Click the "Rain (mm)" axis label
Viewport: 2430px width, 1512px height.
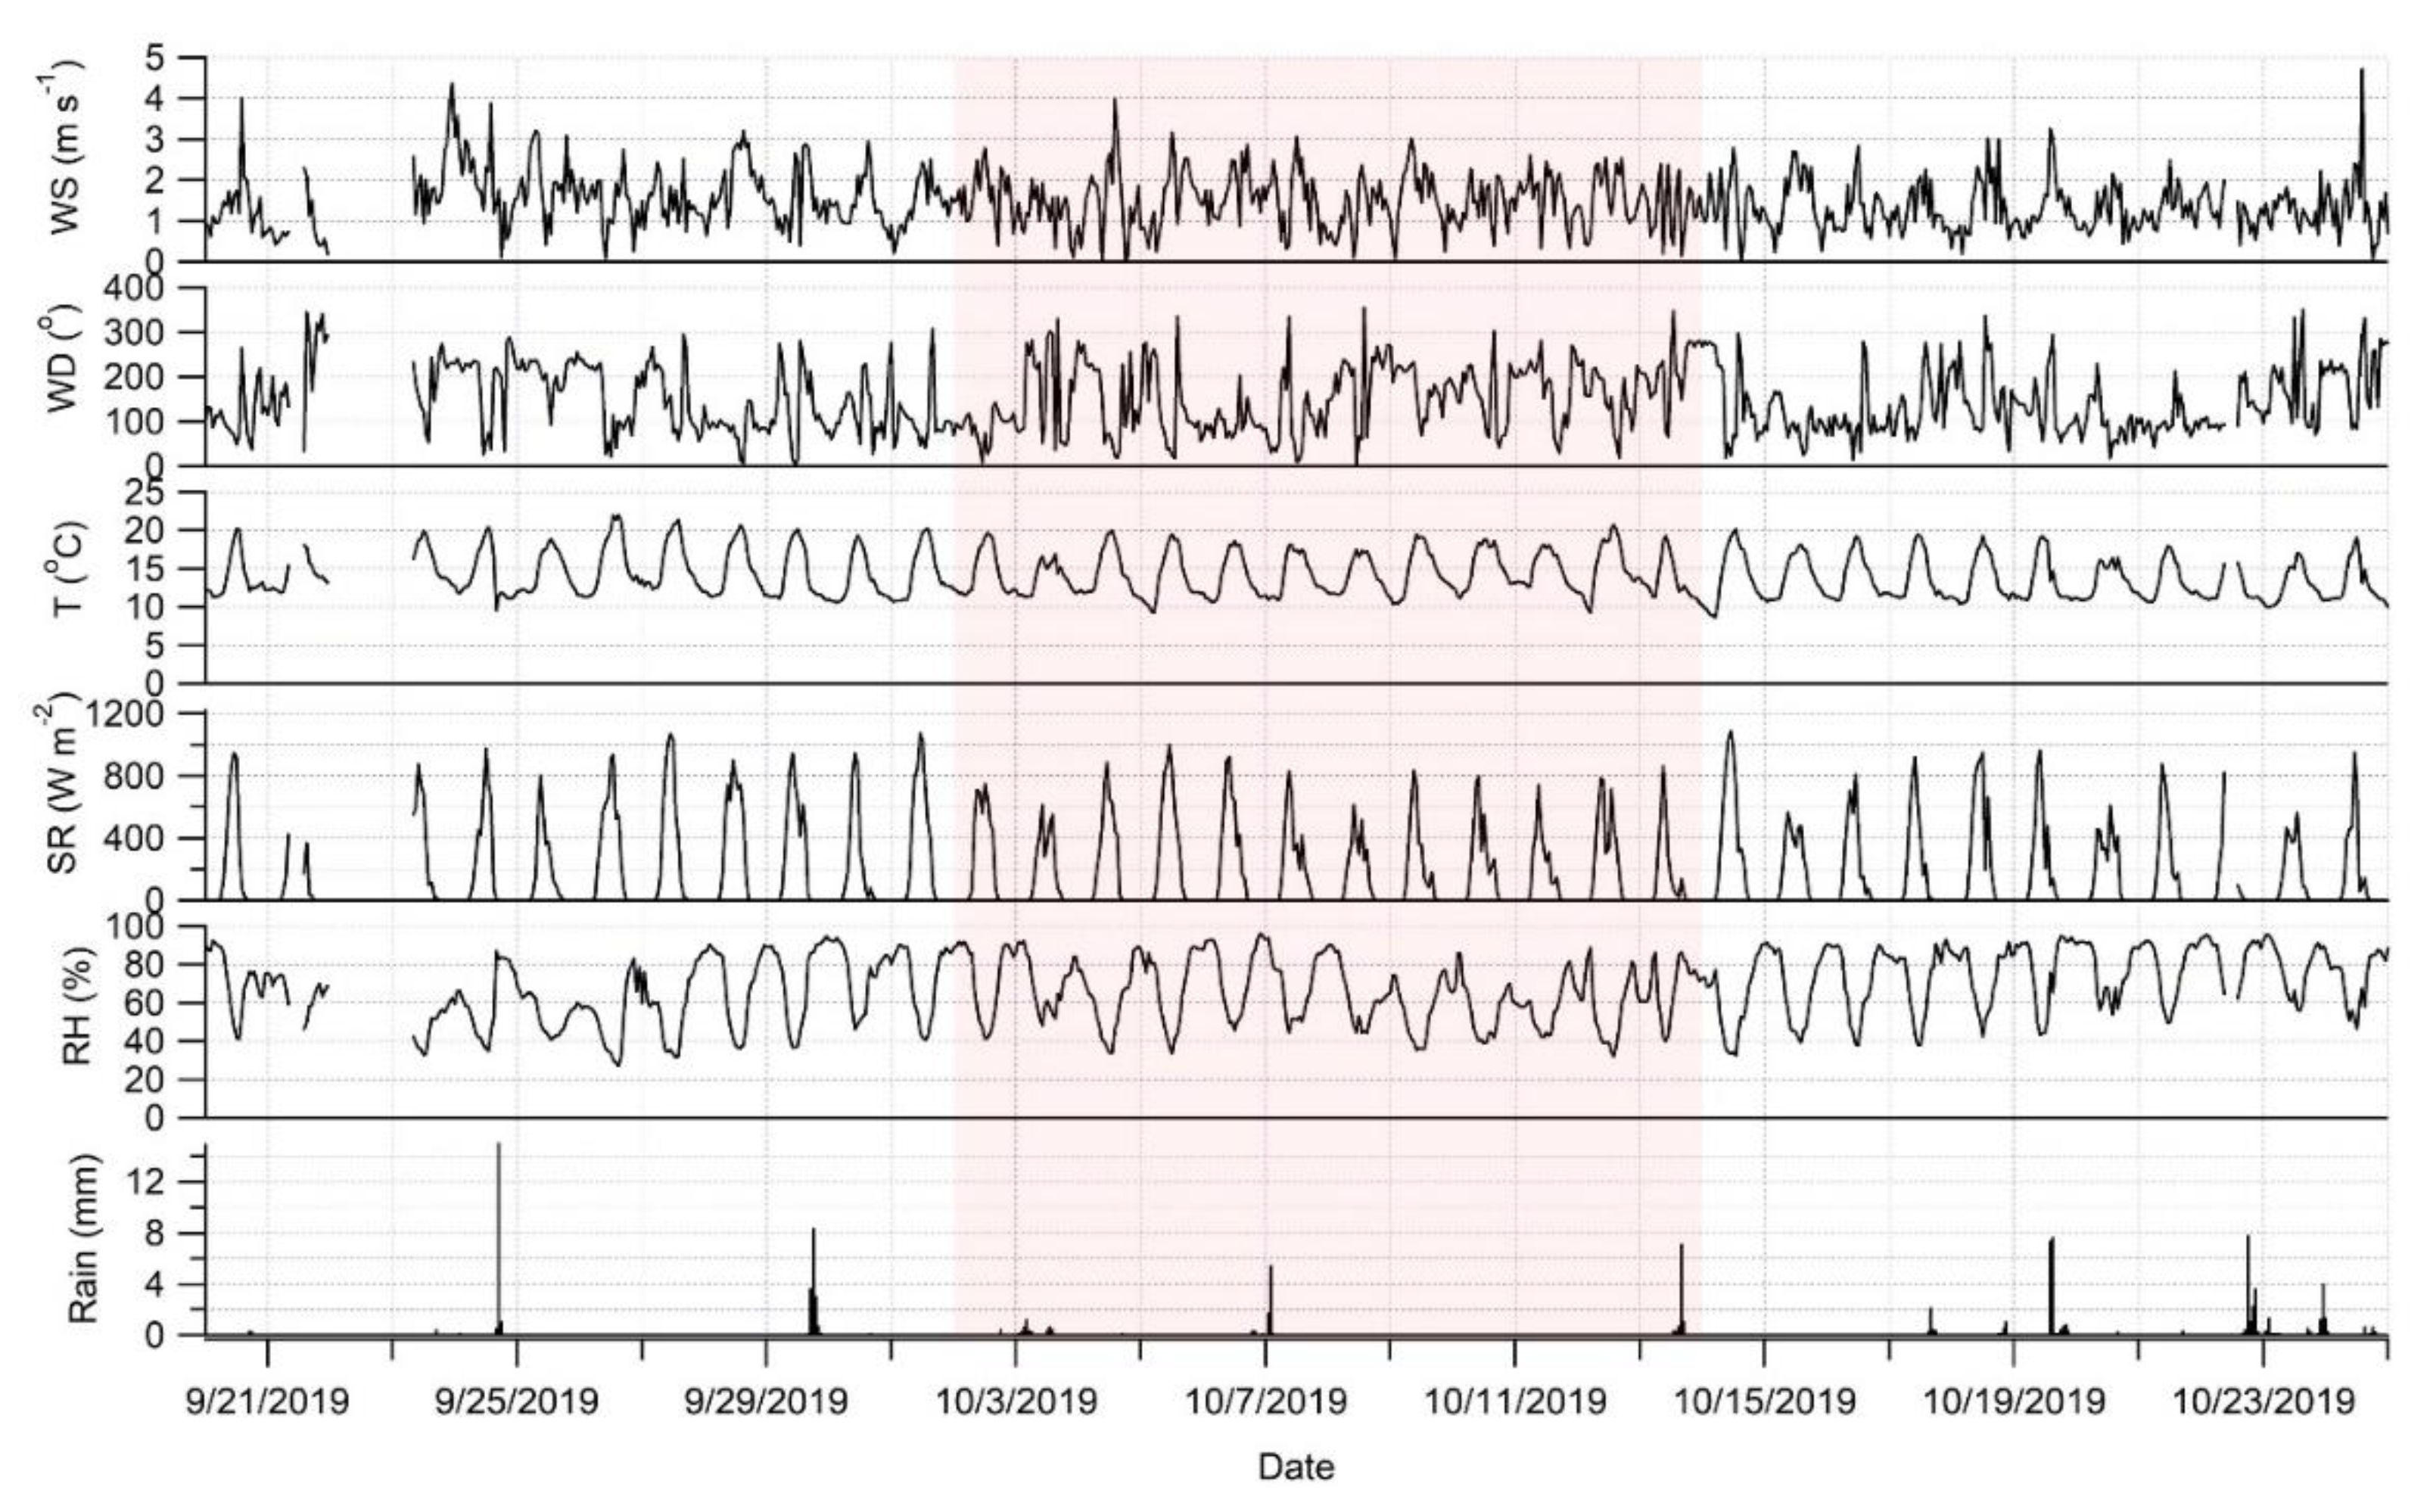[84, 1240]
